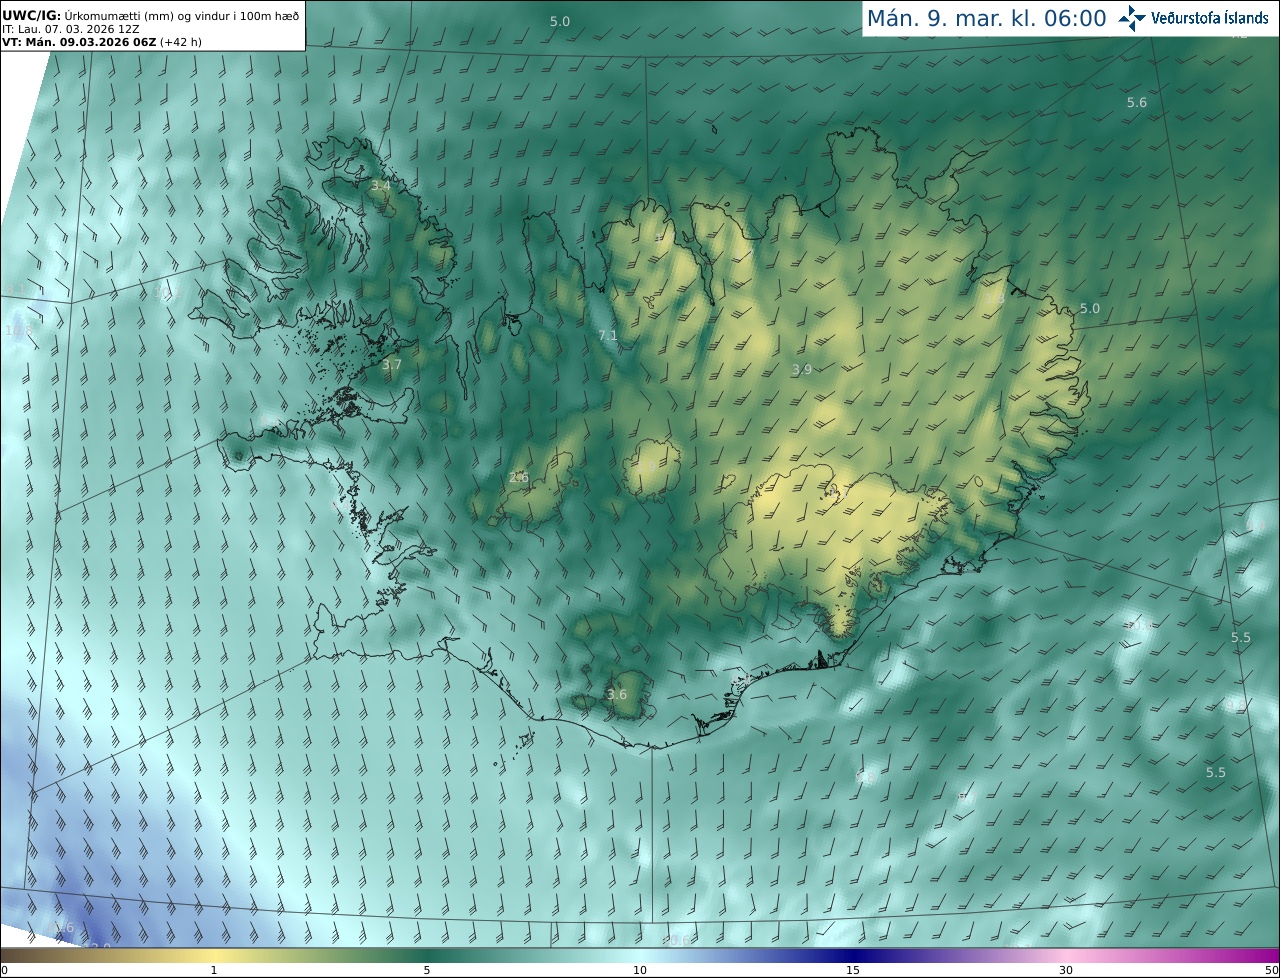This screenshot has width=1280, height=978.
Task: Click the 0 tick on the color scale
Action: click(x=4, y=970)
